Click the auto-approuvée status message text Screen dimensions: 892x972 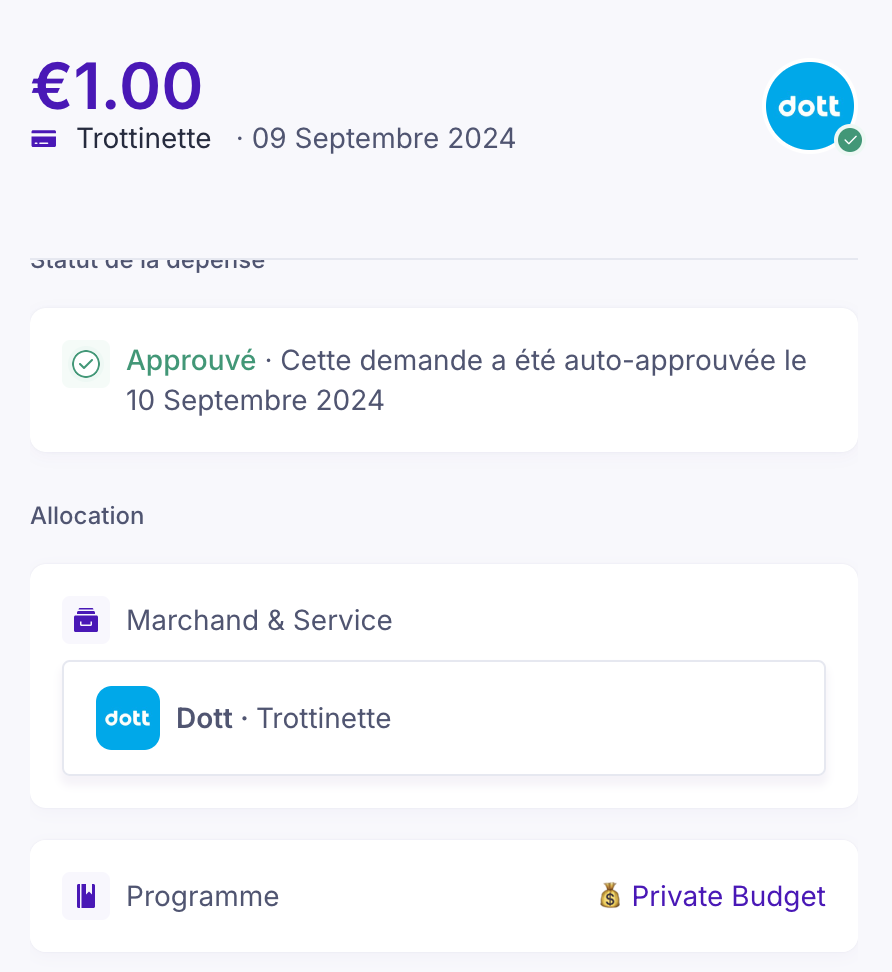(543, 360)
